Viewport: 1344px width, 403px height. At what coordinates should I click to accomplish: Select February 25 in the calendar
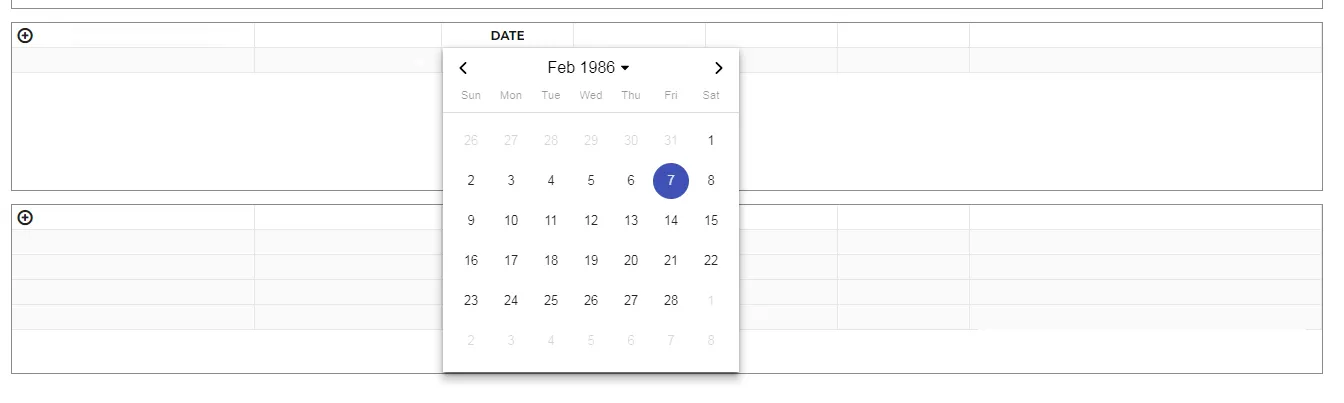551,301
